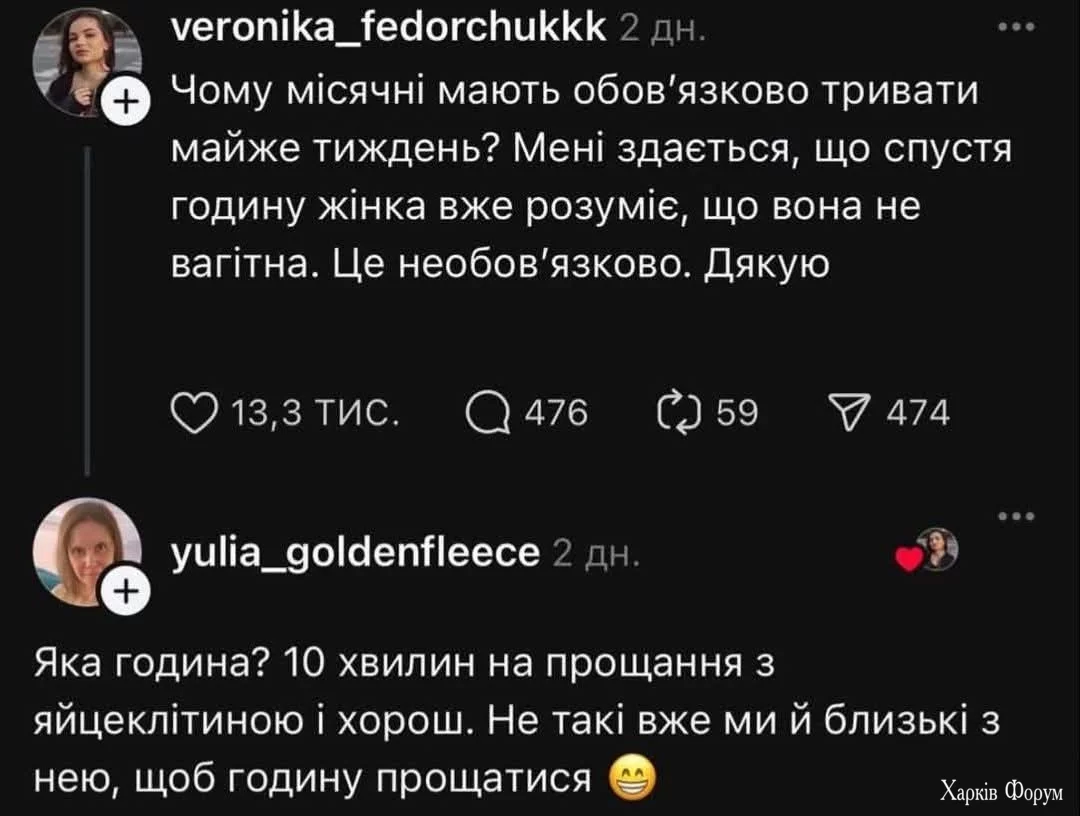Open comments via the speech bubble icon
Screen dimensions: 1080x816
[x=487, y=412]
